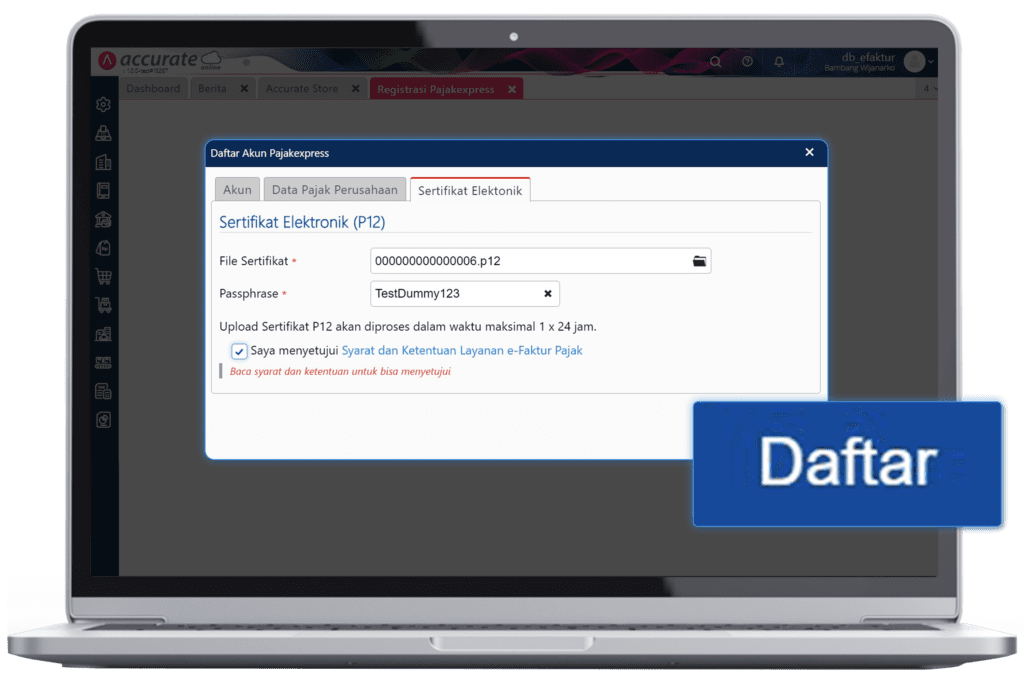Select the Sertifikat Elektonik tab
The height and width of the screenshot is (683, 1024).
tap(470, 190)
